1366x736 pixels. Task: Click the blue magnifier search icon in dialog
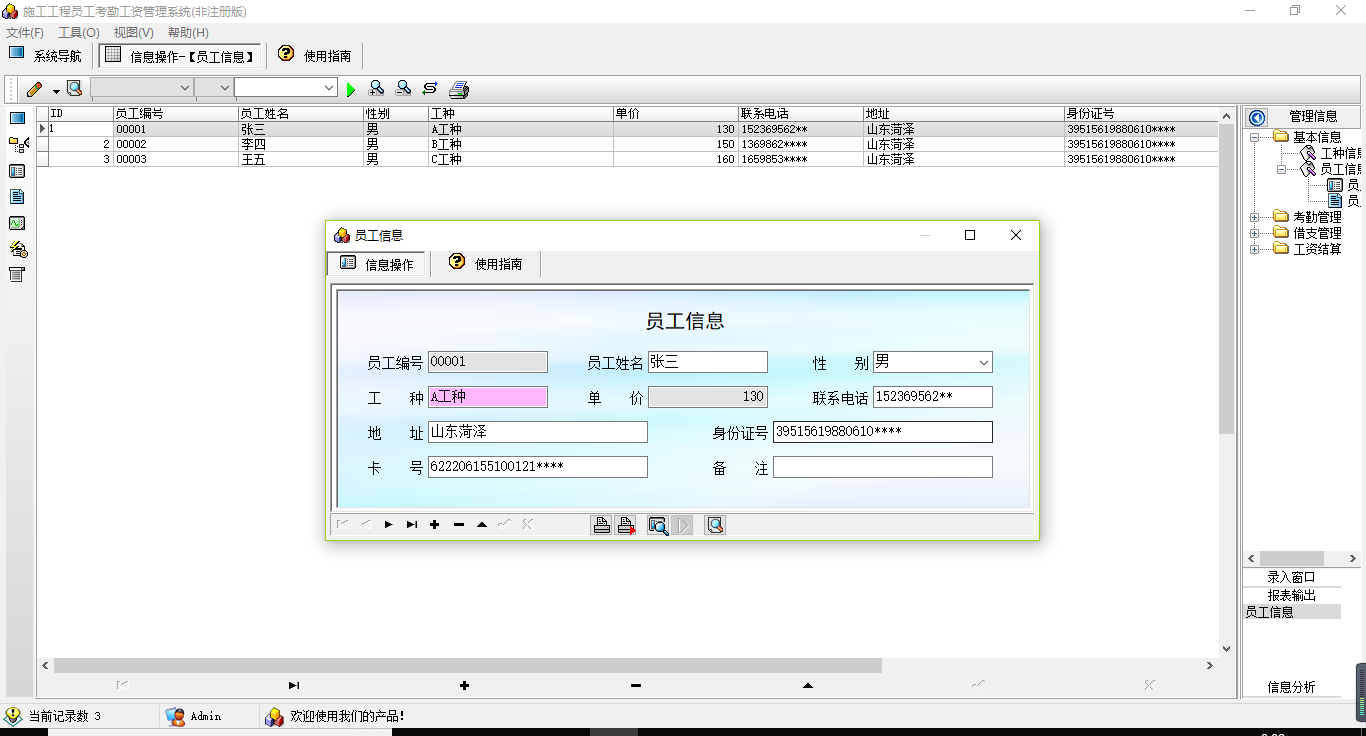pos(658,525)
